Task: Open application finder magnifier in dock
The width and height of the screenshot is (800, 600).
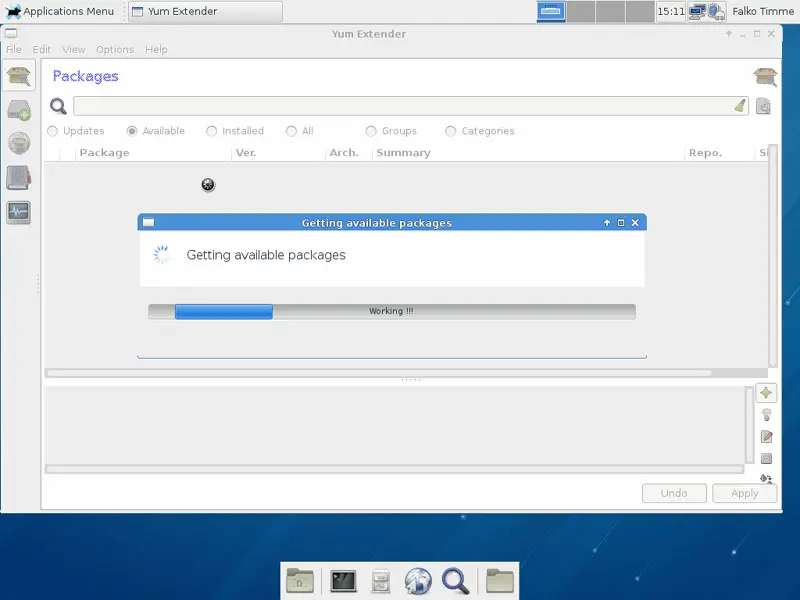Action: [455, 581]
